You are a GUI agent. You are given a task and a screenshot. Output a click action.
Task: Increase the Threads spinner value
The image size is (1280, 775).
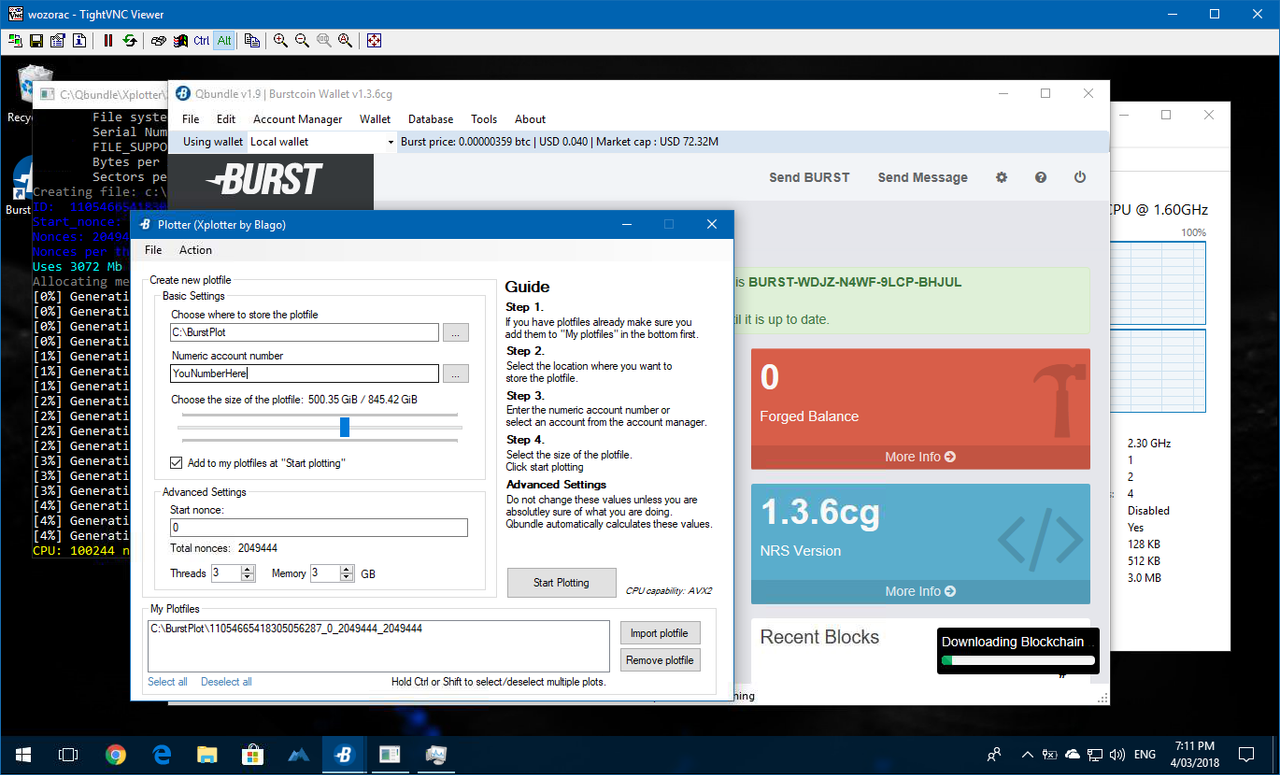(248, 569)
